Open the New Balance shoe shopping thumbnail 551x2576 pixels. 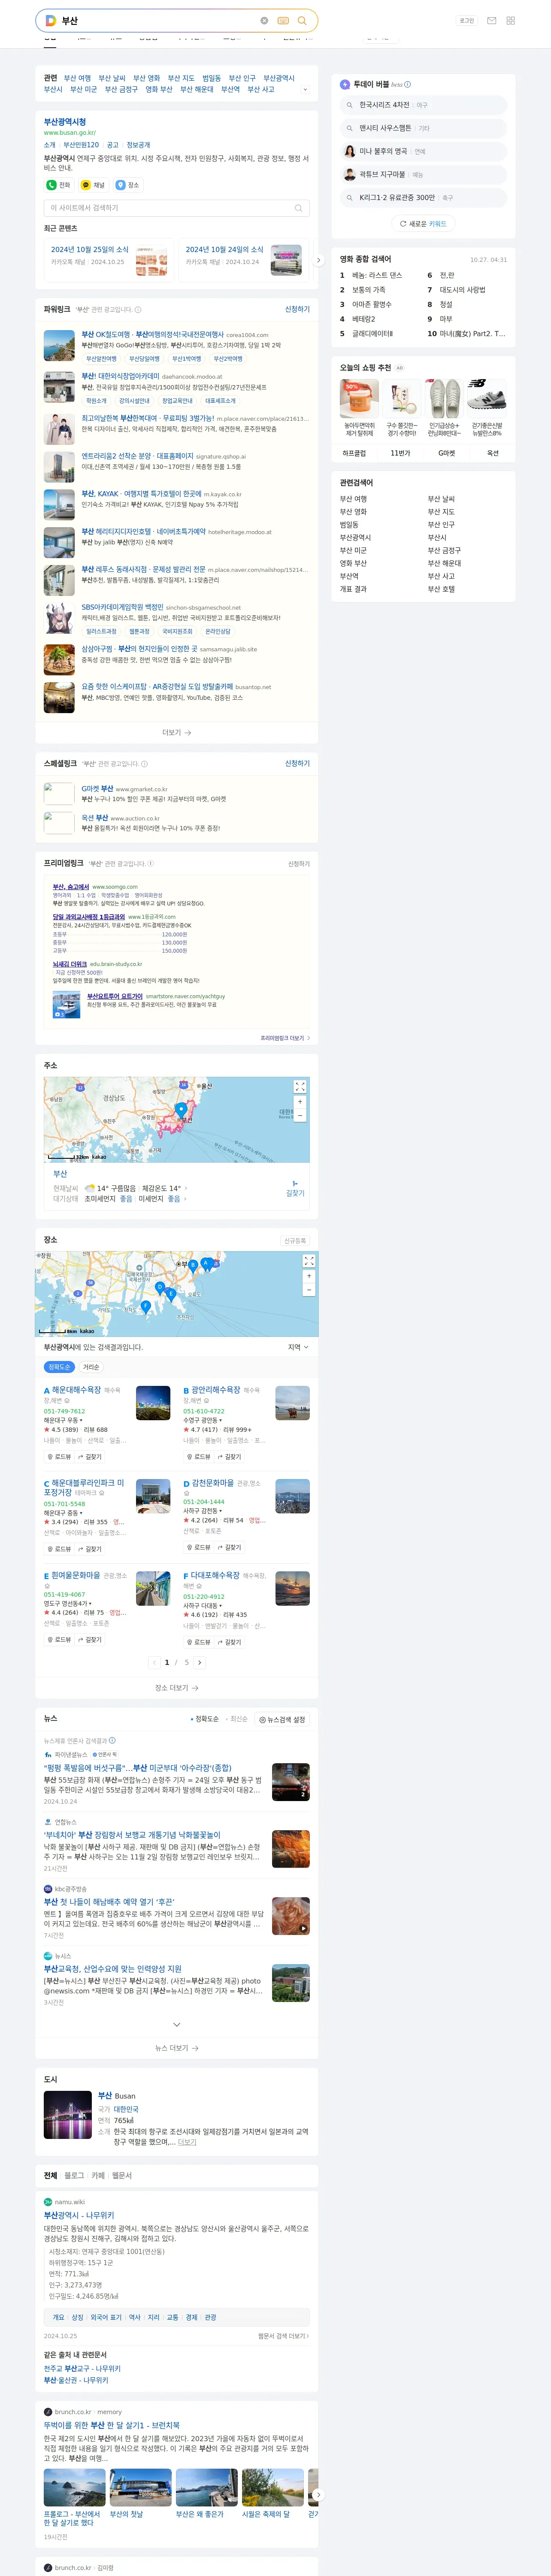coord(486,397)
